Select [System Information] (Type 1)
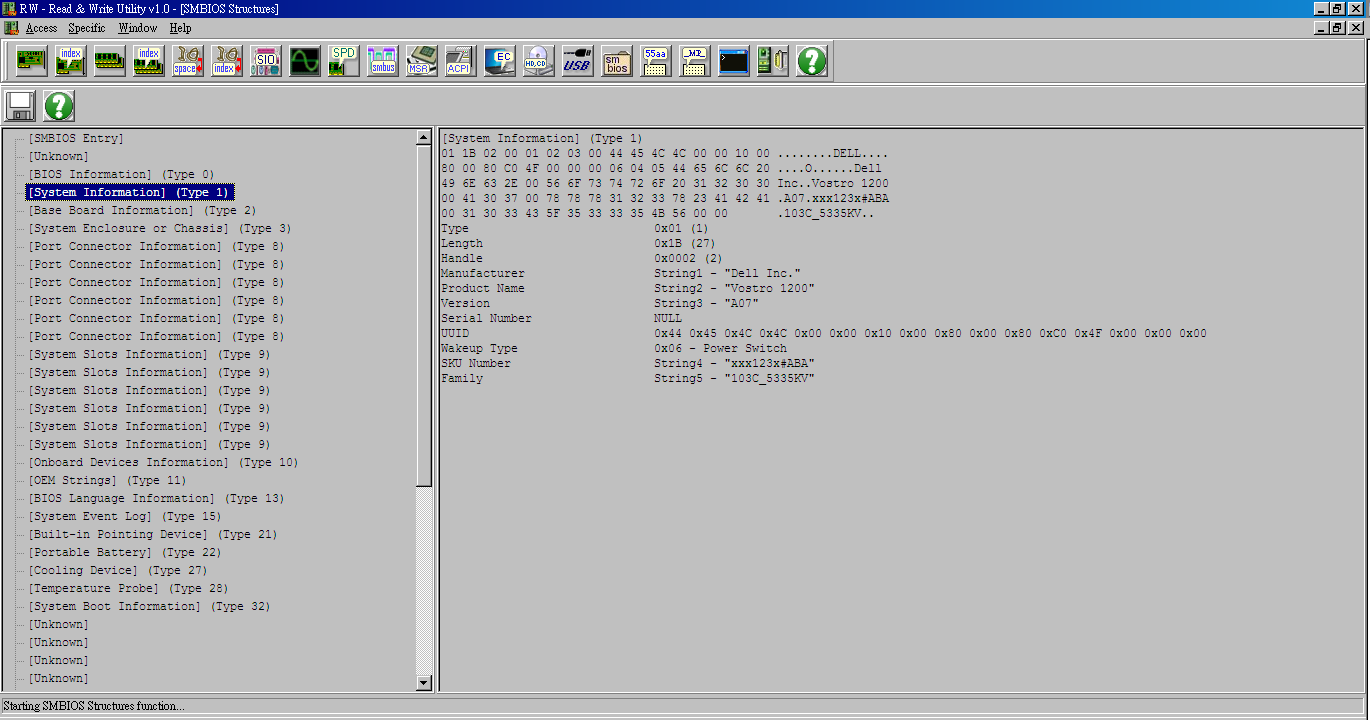 click(x=129, y=192)
